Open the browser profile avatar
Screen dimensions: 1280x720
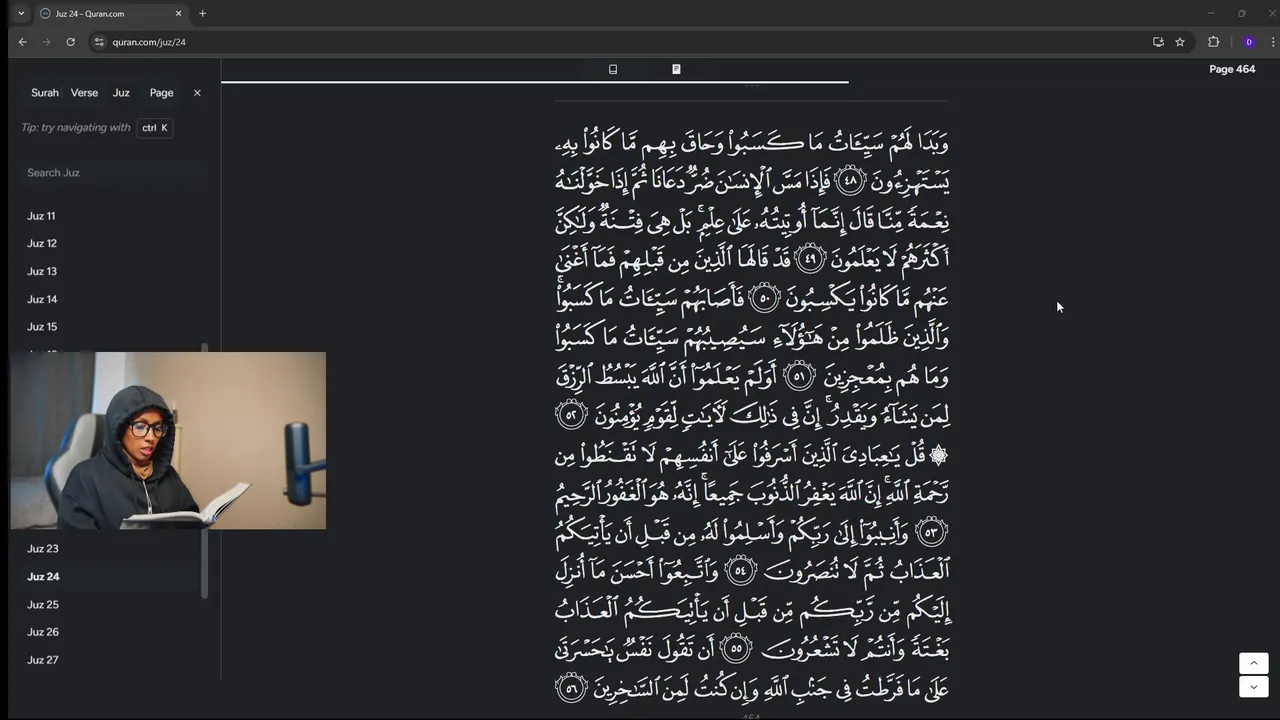[1249, 42]
